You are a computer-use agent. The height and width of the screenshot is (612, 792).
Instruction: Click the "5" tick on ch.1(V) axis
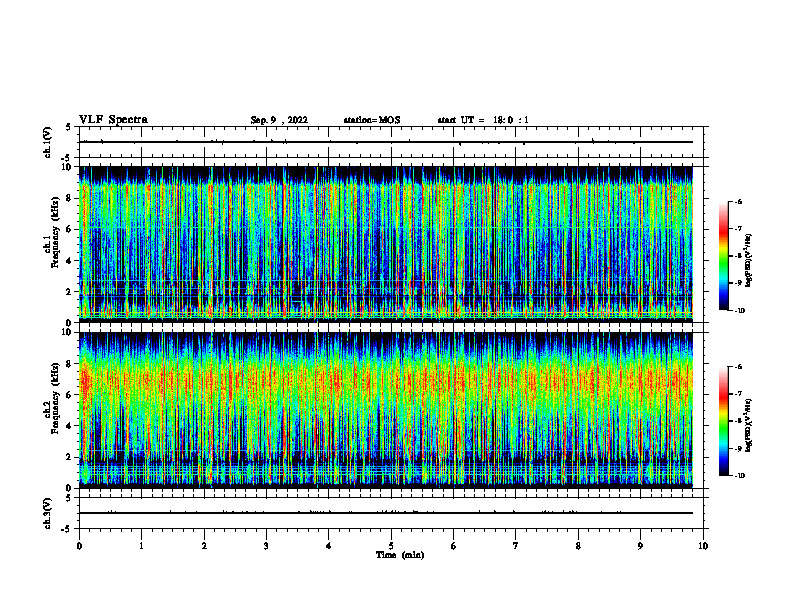point(68,128)
